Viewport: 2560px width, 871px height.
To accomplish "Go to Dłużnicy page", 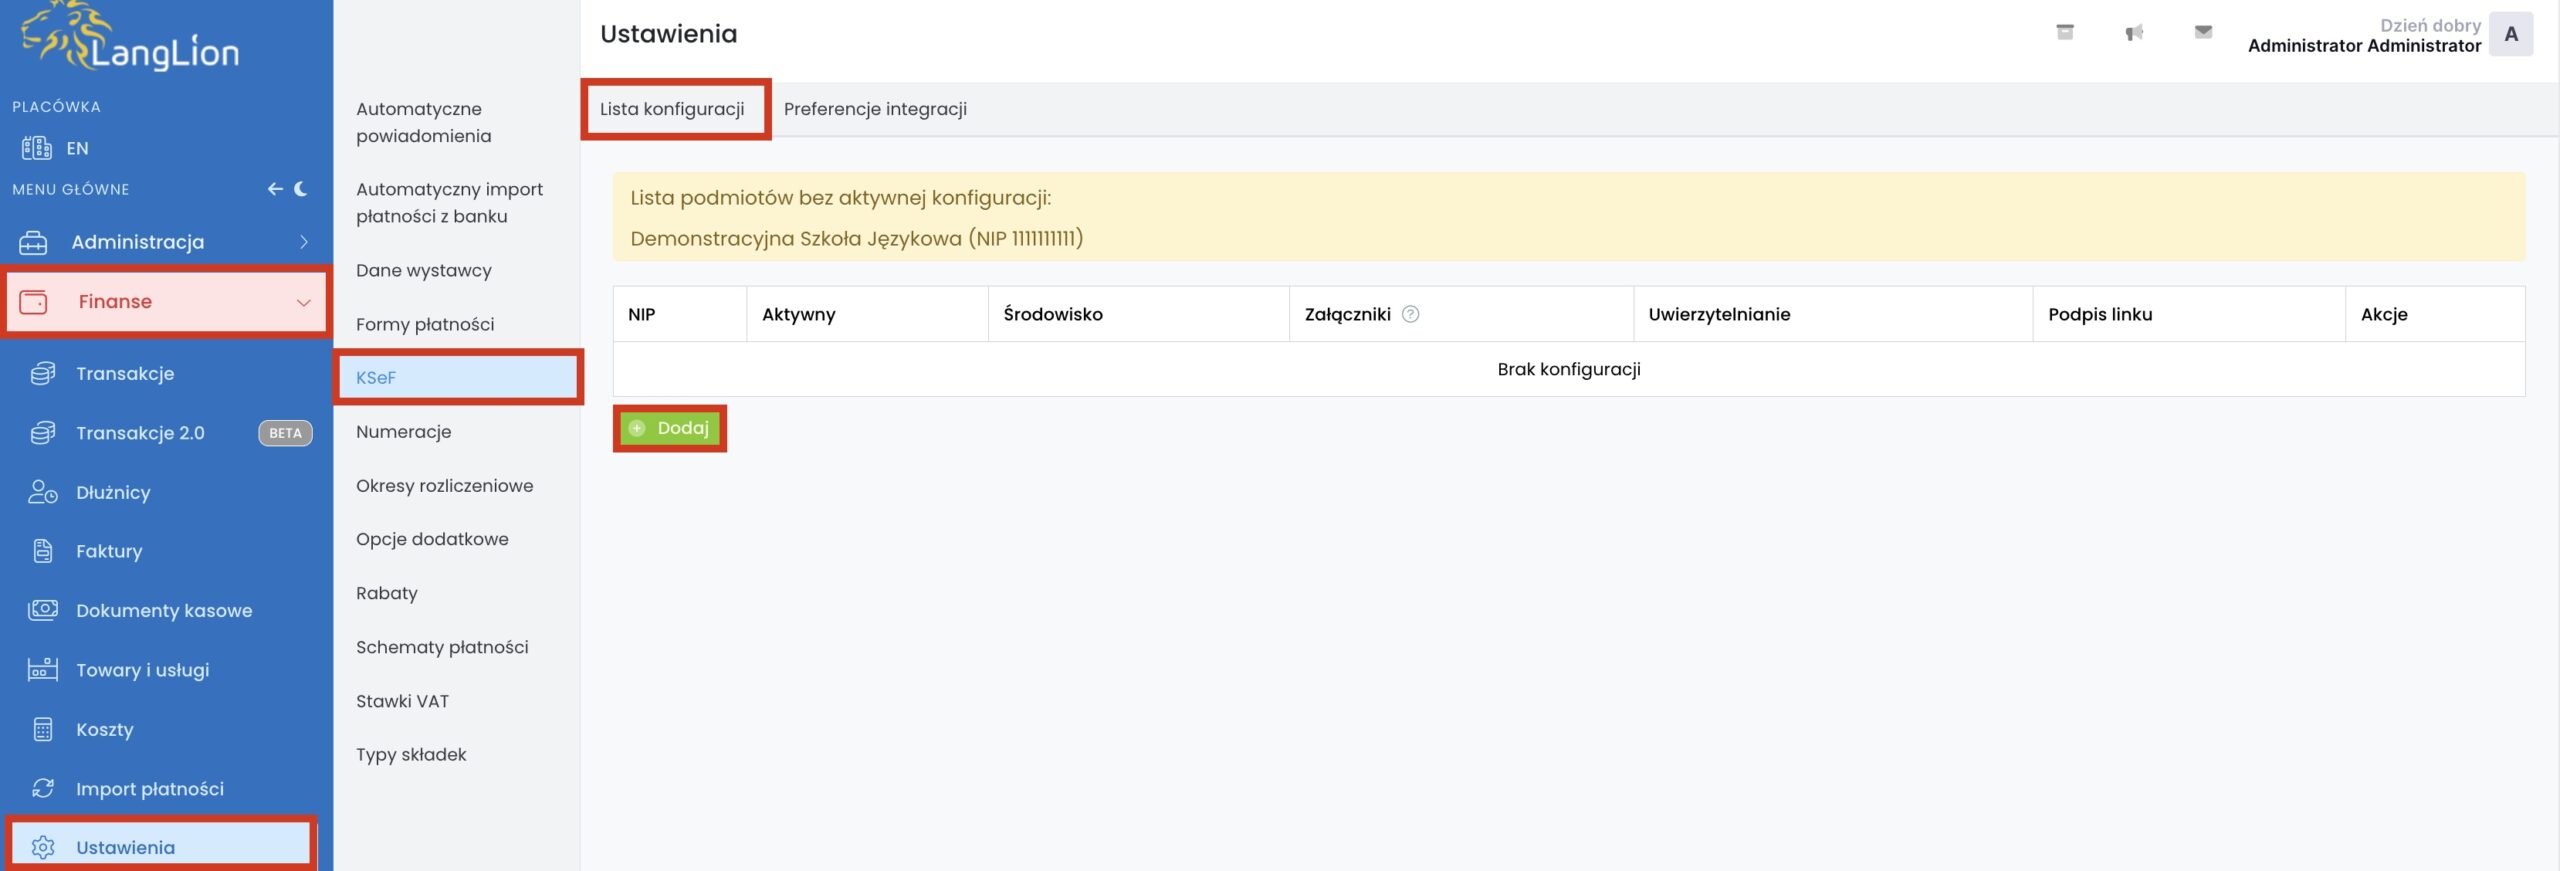I will (x=113, y=492).
